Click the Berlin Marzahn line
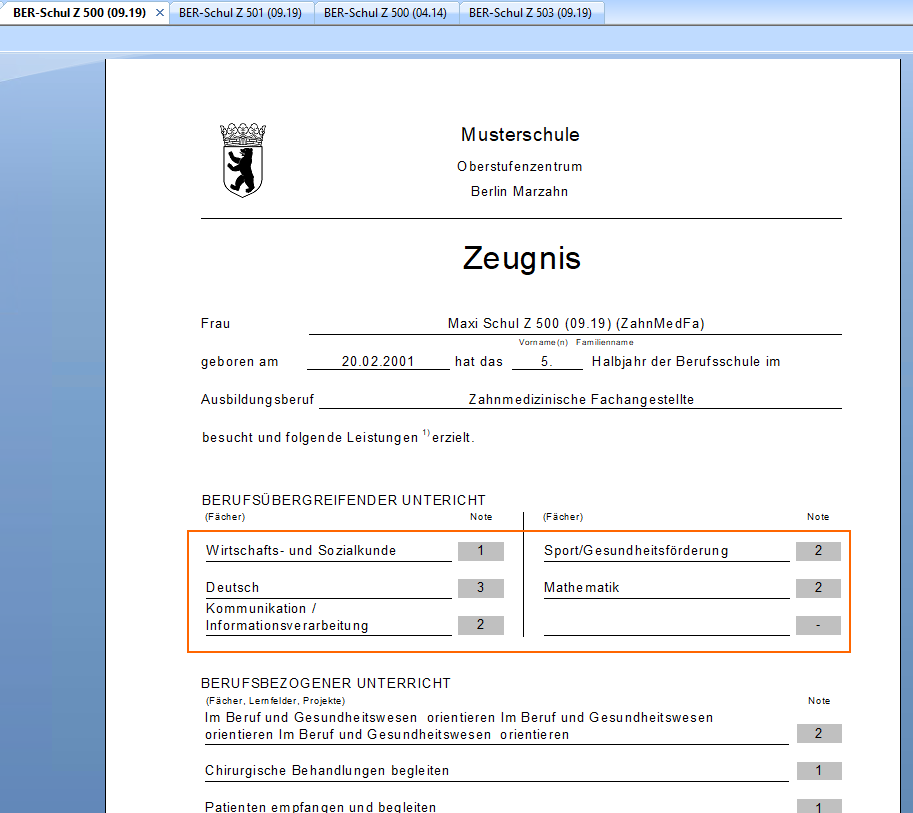Screen dimensions: 913x813 click(519, 192)
